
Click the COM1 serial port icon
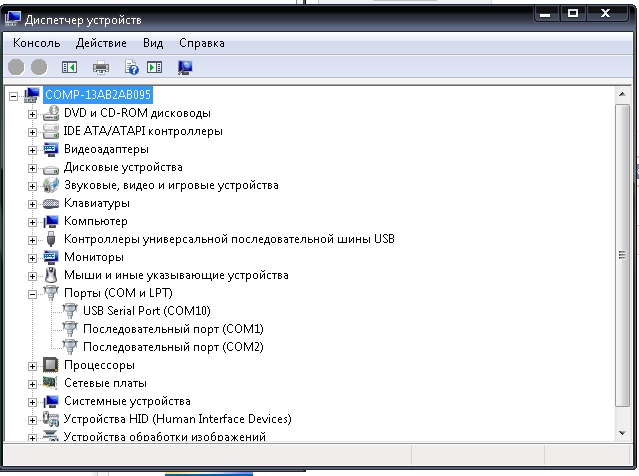(70, 329)
